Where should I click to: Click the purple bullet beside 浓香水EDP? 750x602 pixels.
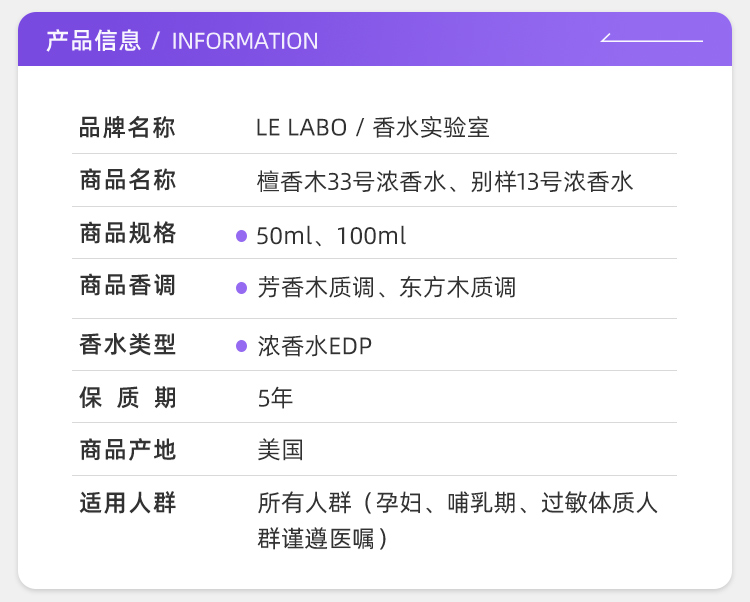click(x=241, y=346)
